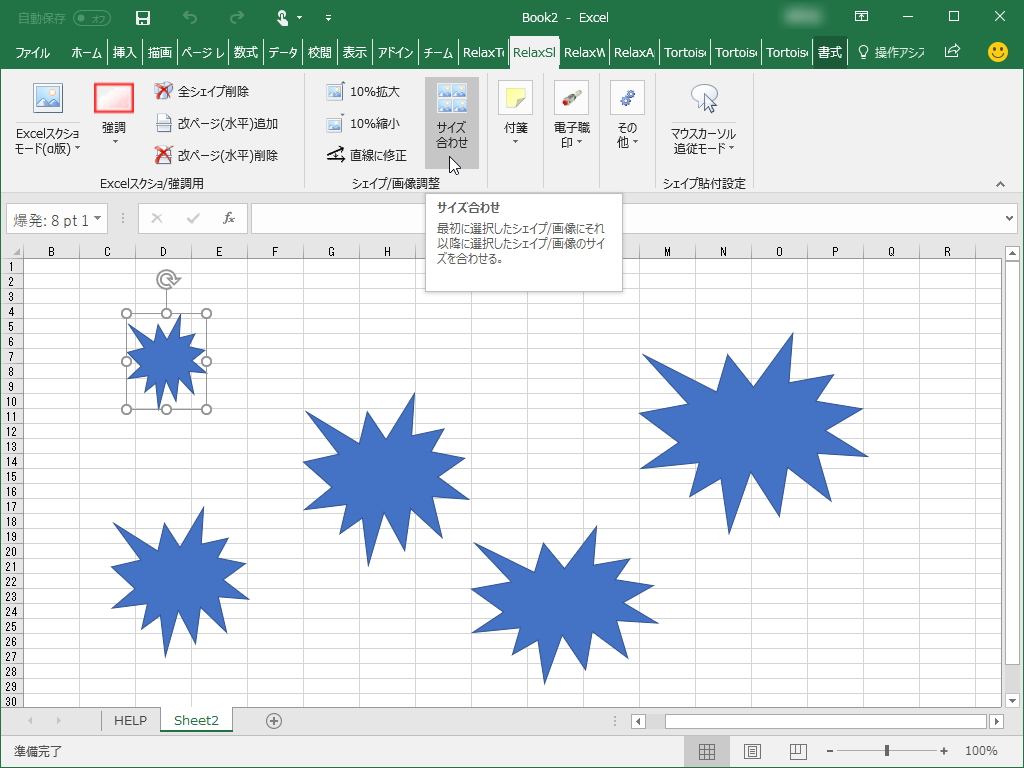The image size is (1024, 768).
Task: Click inside the formula bar input
Action: 627,218
